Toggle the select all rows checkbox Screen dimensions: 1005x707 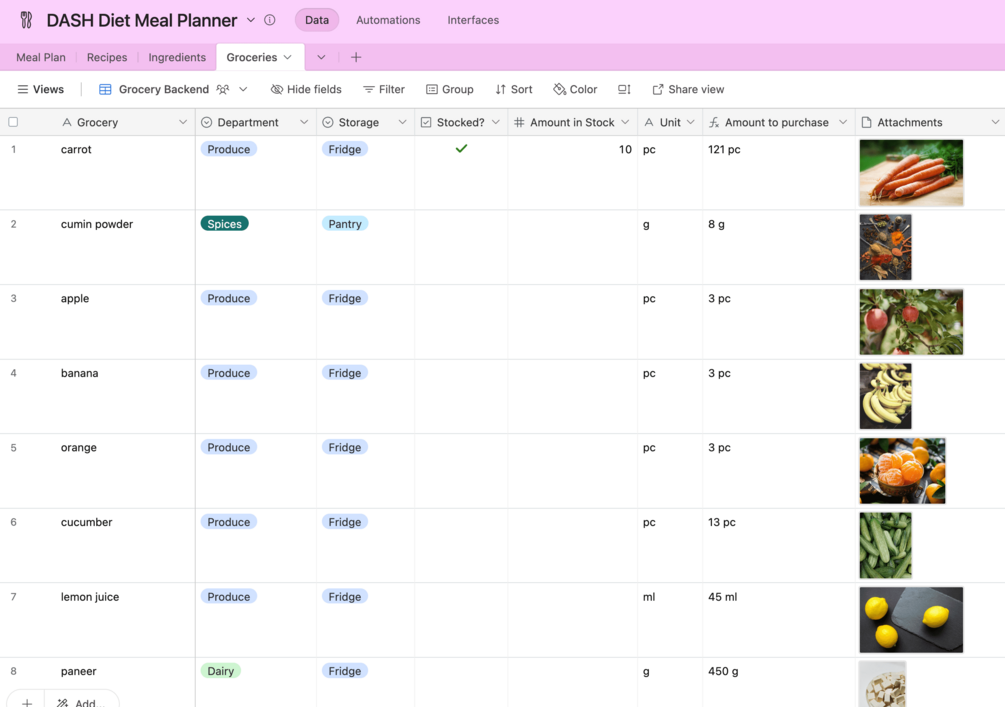[x=13, y=122]
